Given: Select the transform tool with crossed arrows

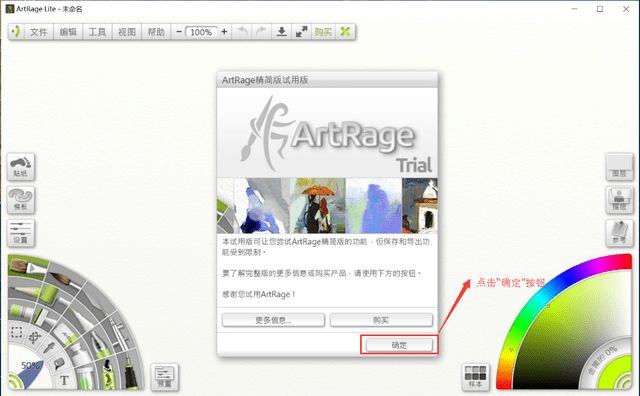Looking at the screenshot, I should (x=35, y=337).
